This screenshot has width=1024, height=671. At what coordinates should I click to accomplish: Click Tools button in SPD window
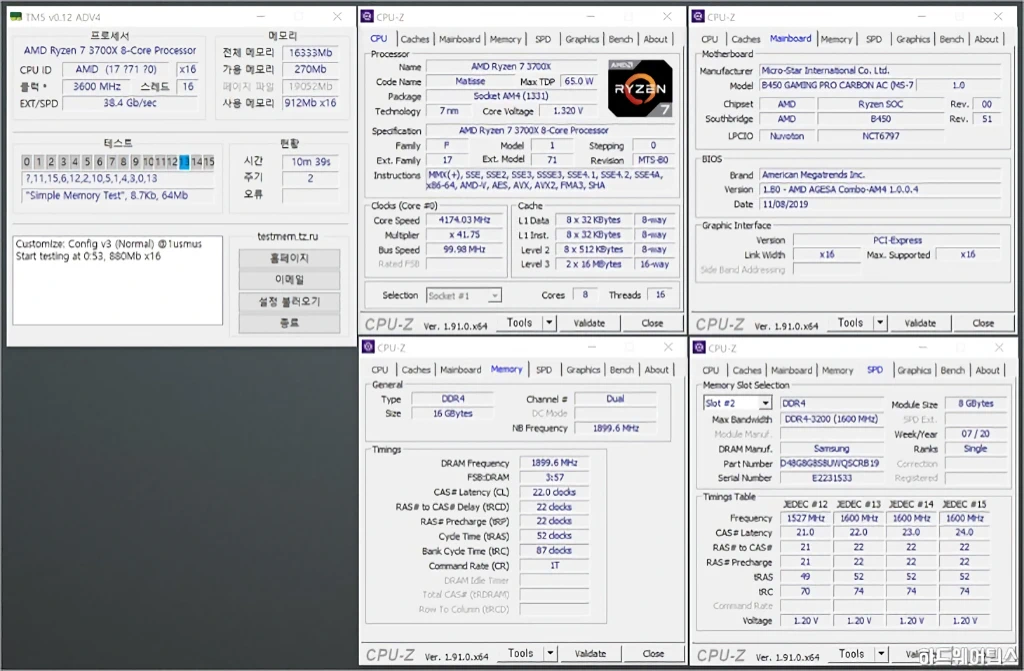852,653
